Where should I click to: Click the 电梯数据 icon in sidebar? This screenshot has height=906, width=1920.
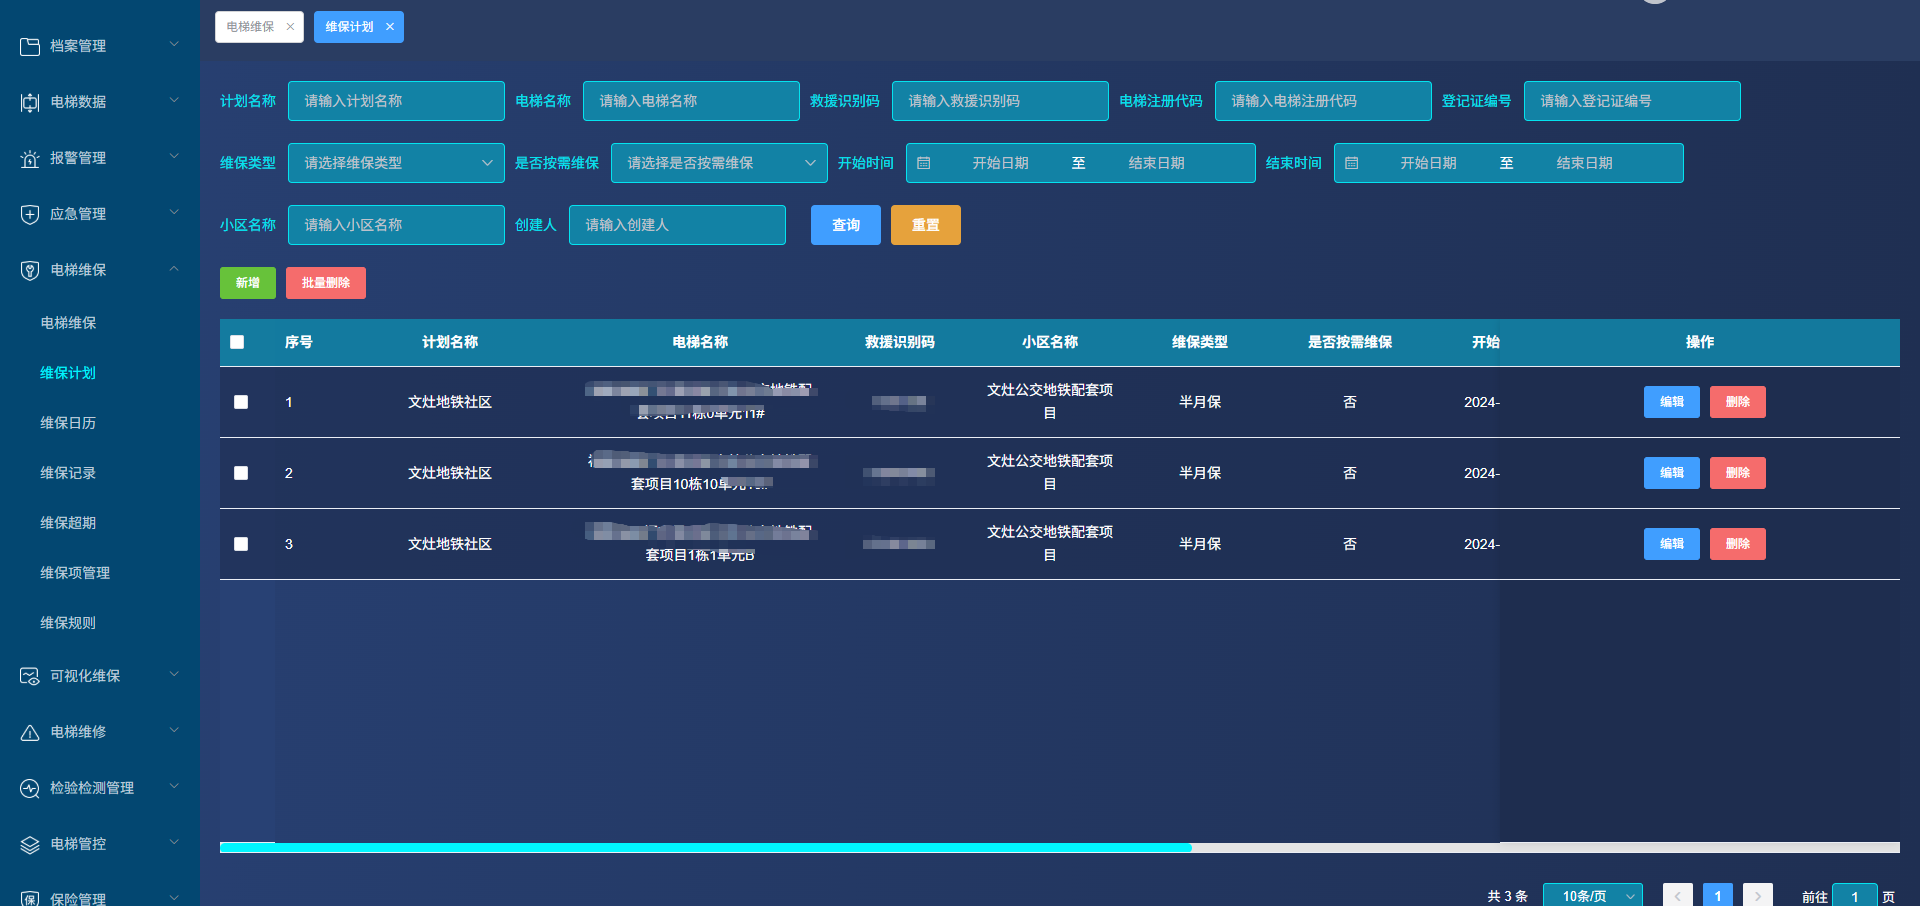[30, 102]
